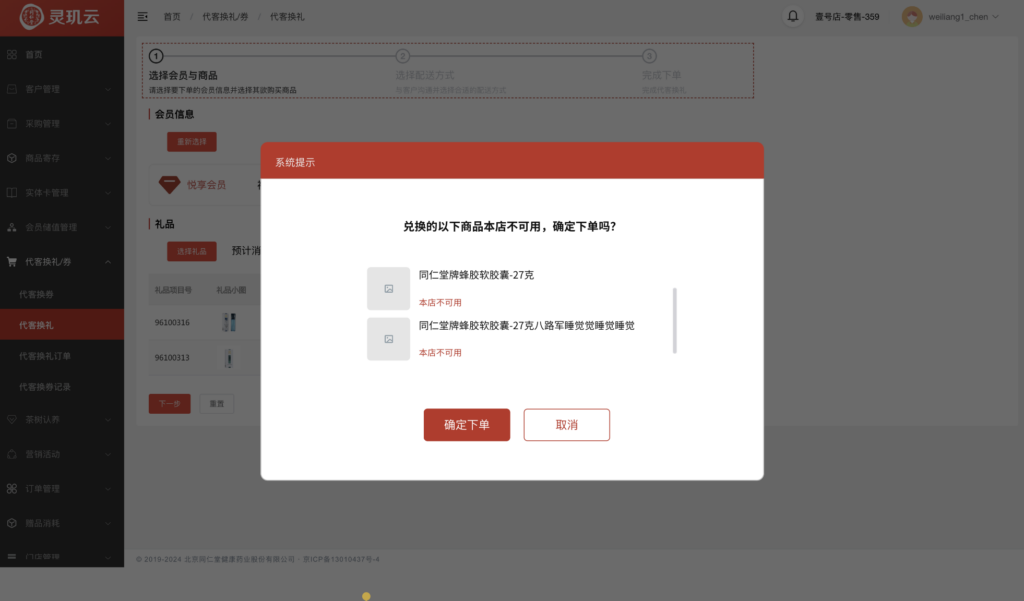Confirm with the 确定下单 button
The width and height of the screenshot is (1024, 601).
pos(467,425)
